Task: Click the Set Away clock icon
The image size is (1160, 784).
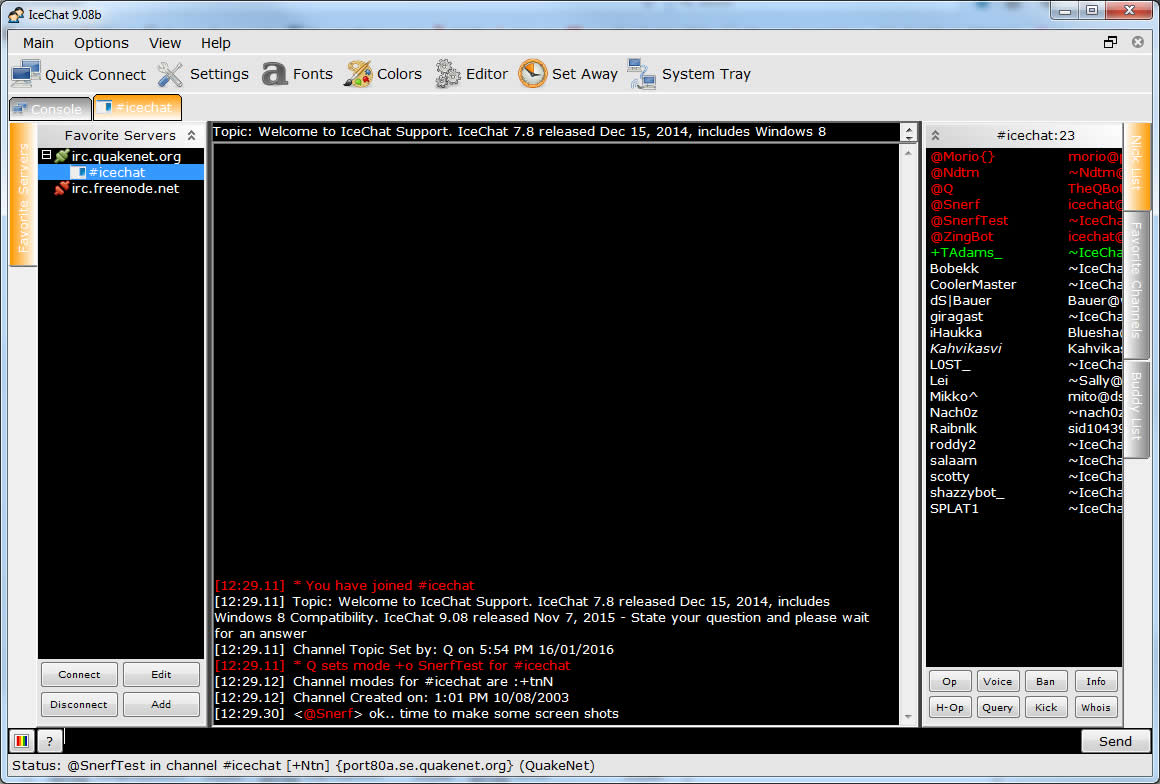Action: pos(533,74)
